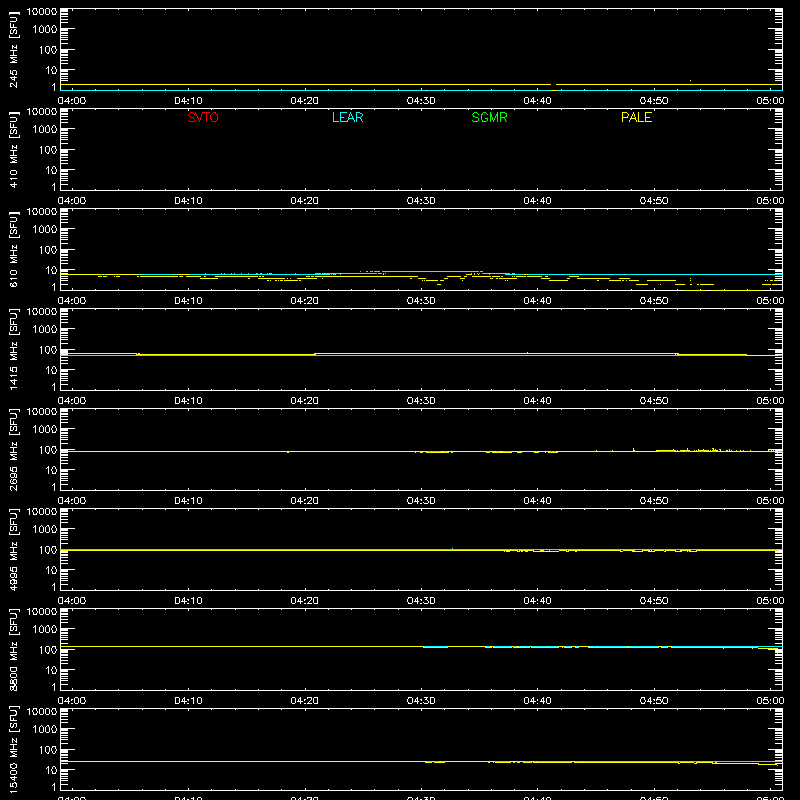Viewport: 800px width, 800px height.
Task: Click the 1000 y-axis label of 410 MHz plot
Action: (x=45, y=129)
